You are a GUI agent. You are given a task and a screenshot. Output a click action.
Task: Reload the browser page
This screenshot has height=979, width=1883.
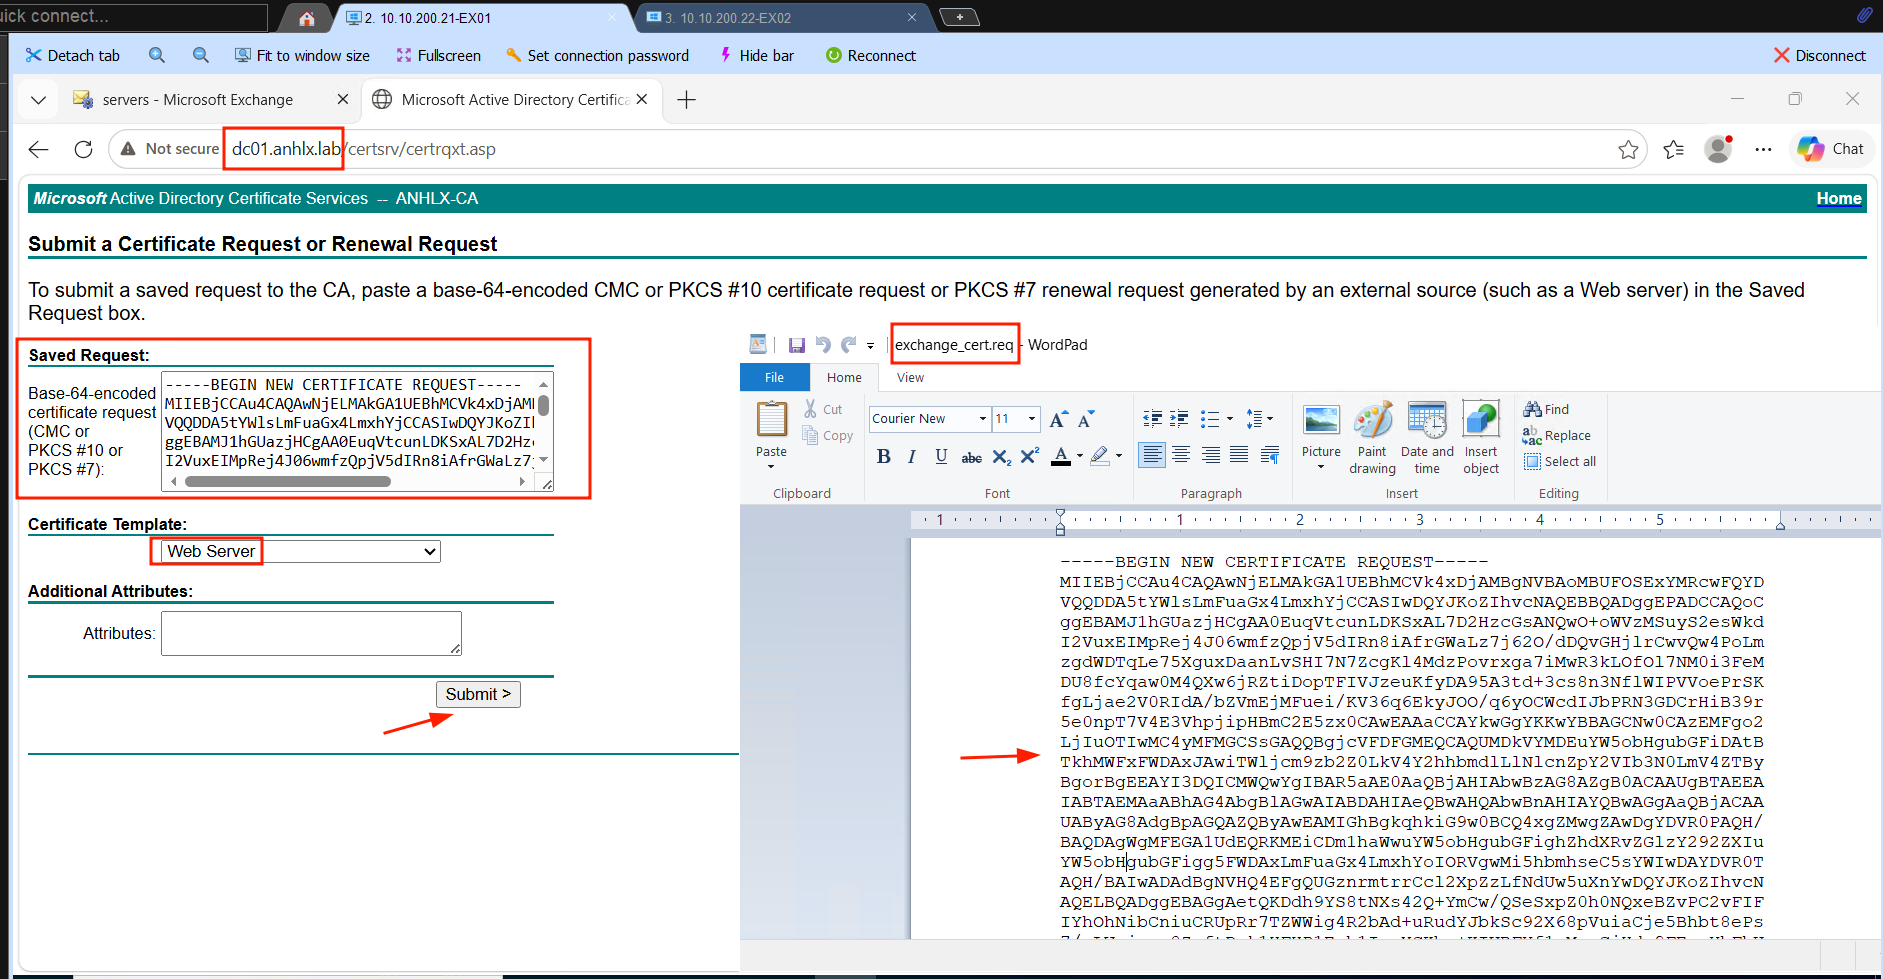click(83, 149)
